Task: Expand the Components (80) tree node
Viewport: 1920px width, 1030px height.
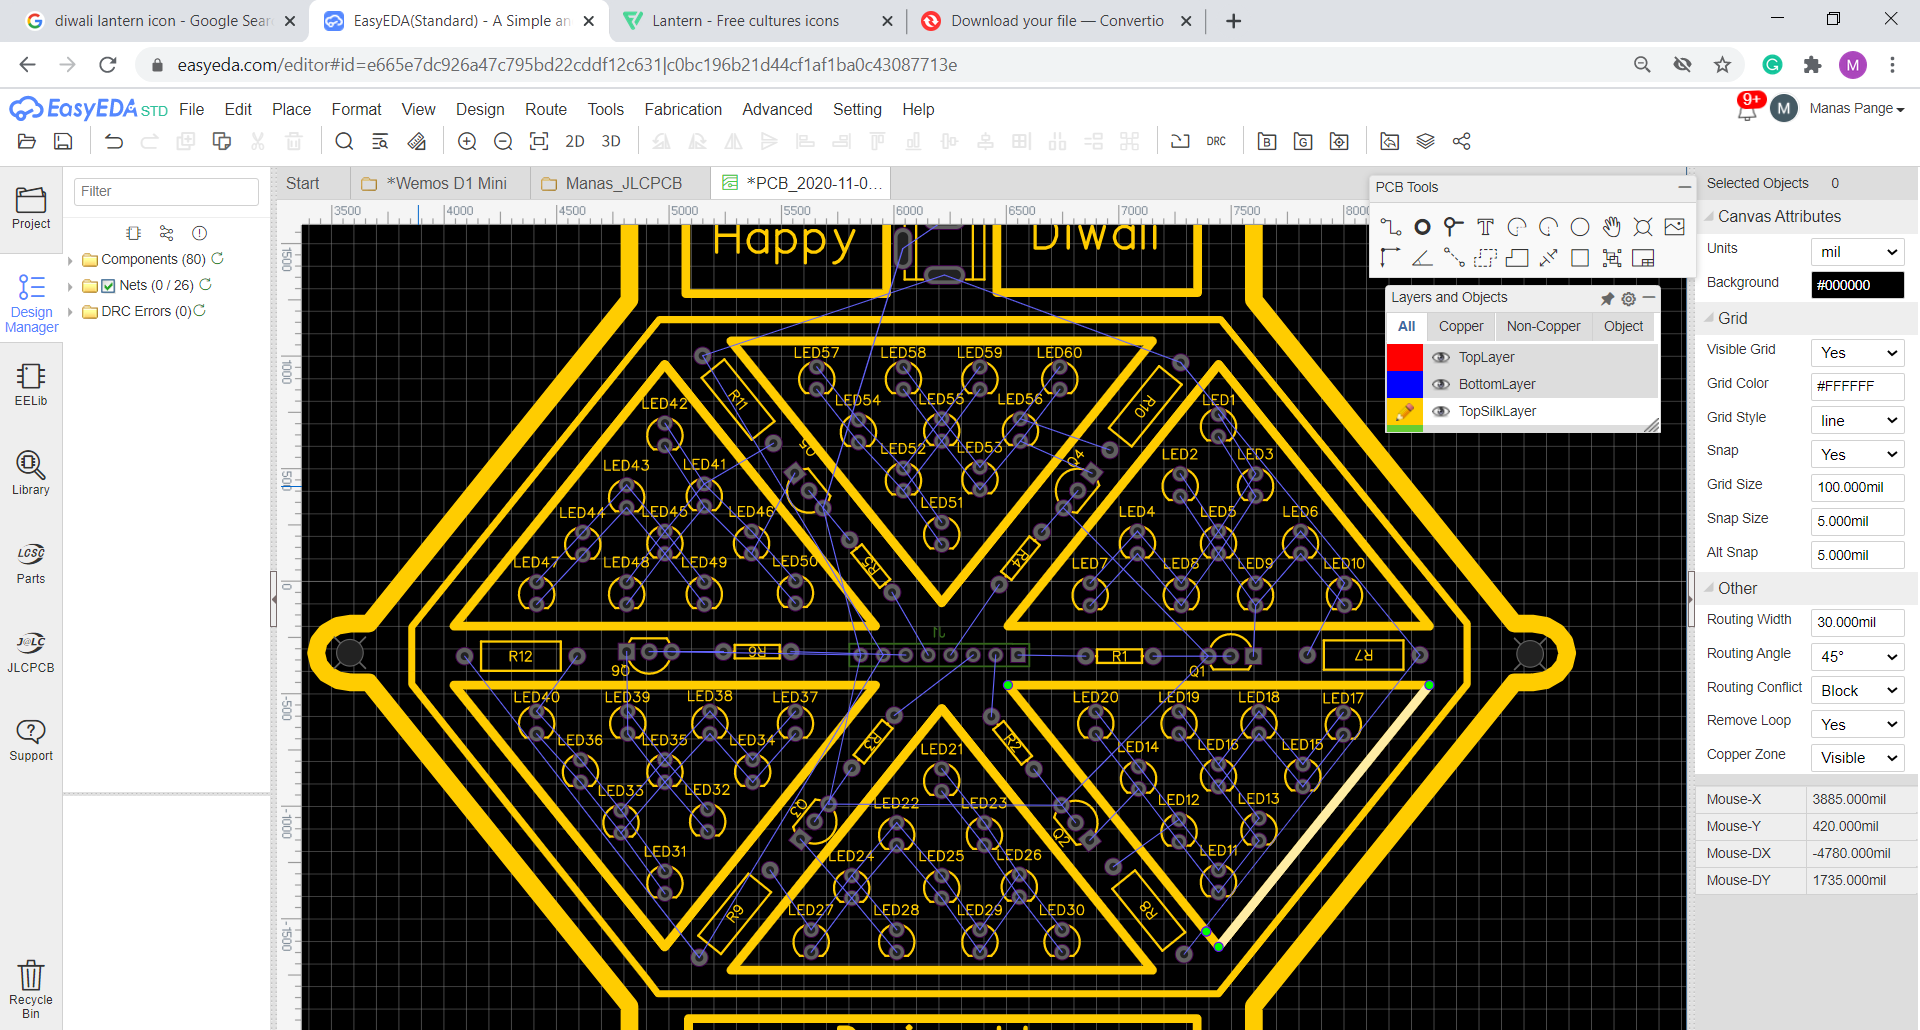Action: tap(70, 260)
